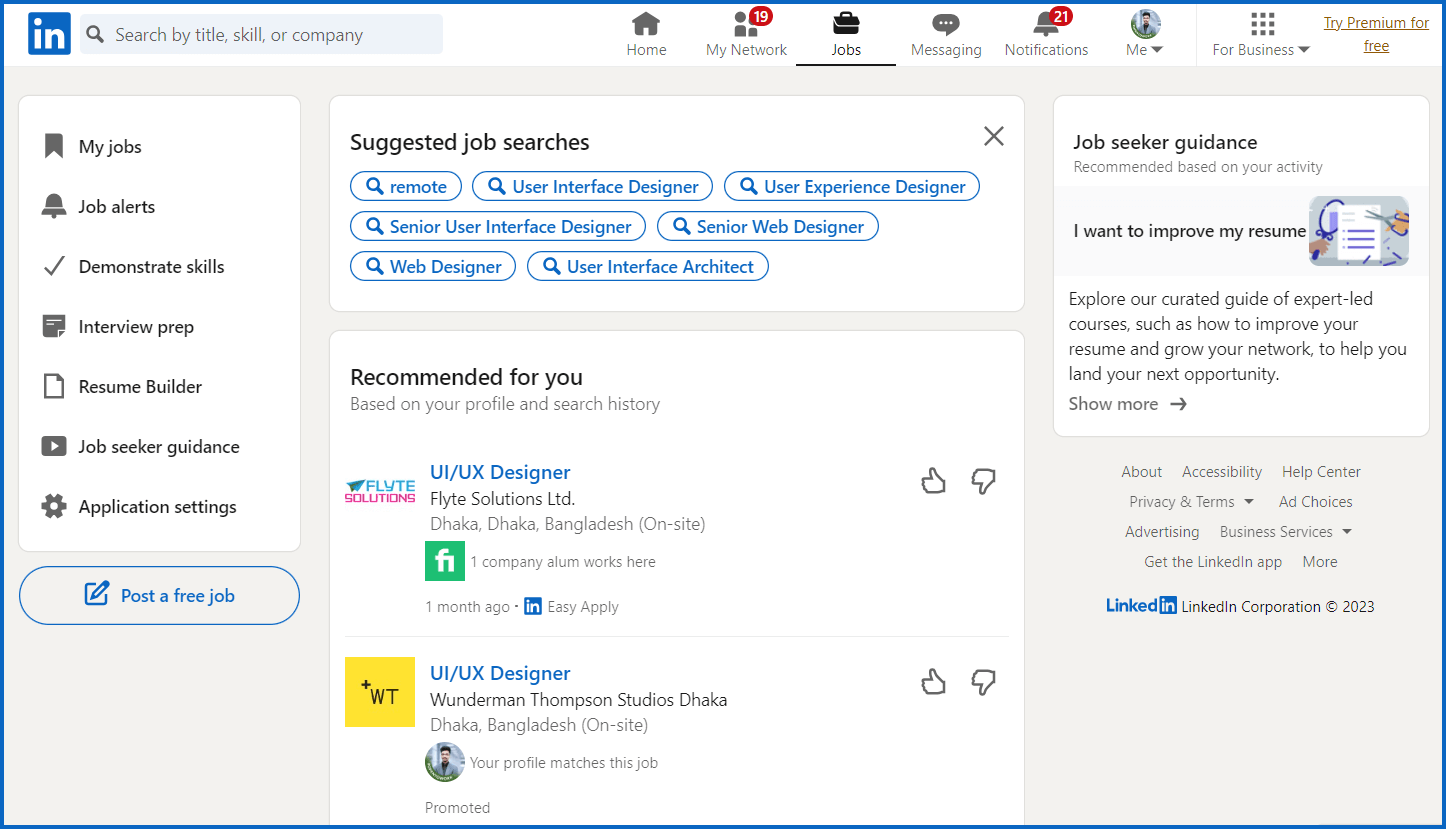Select User Interface Architect suggestion chip
Screen dimensions: 1446x829
[648, 267]
